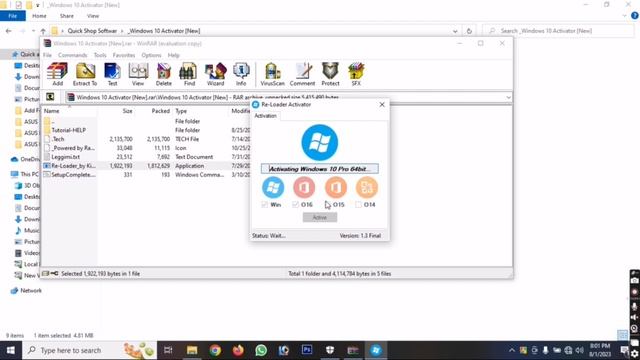The image size is (640, 360).
Task: Go back in File Explorer
Action: coord(9,31)
